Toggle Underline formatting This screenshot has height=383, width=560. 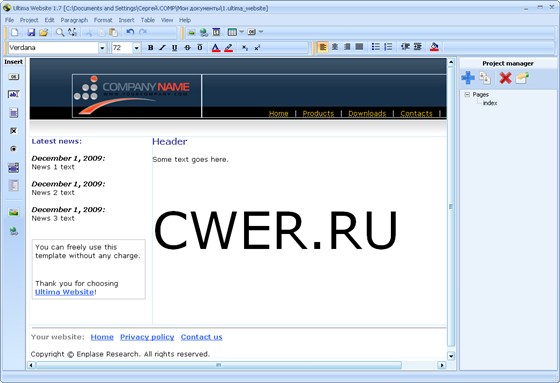tap(174, 48)
